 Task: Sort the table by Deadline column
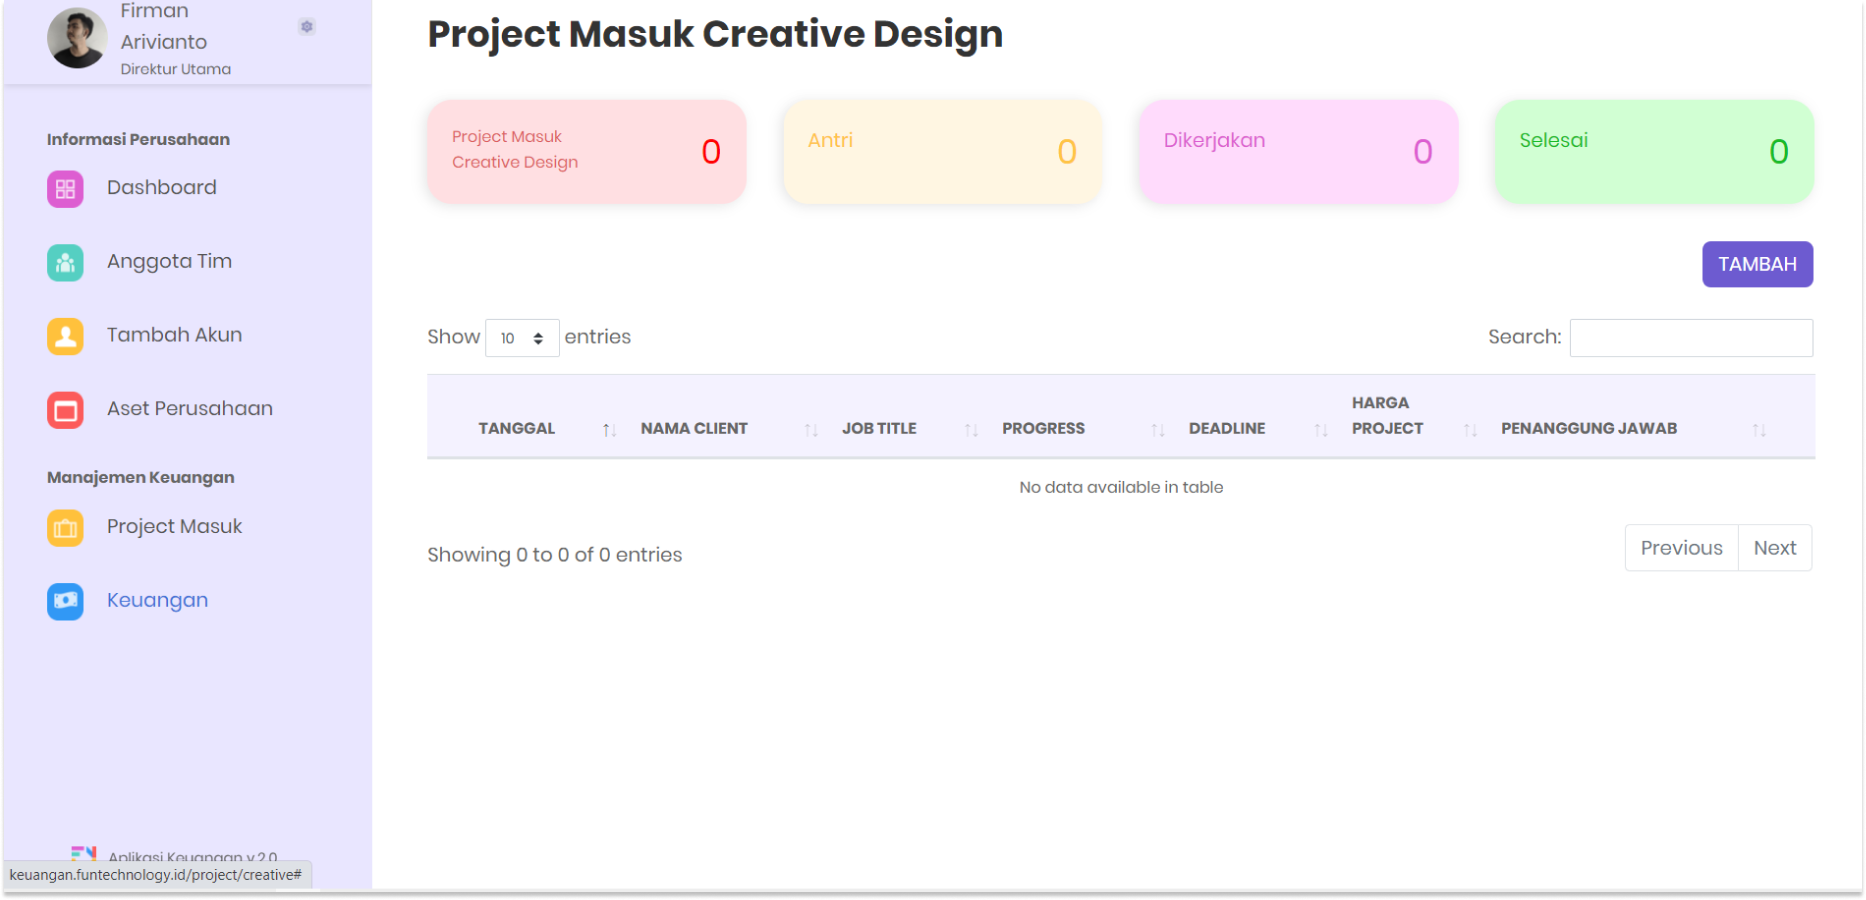(x=1227, y=429)
